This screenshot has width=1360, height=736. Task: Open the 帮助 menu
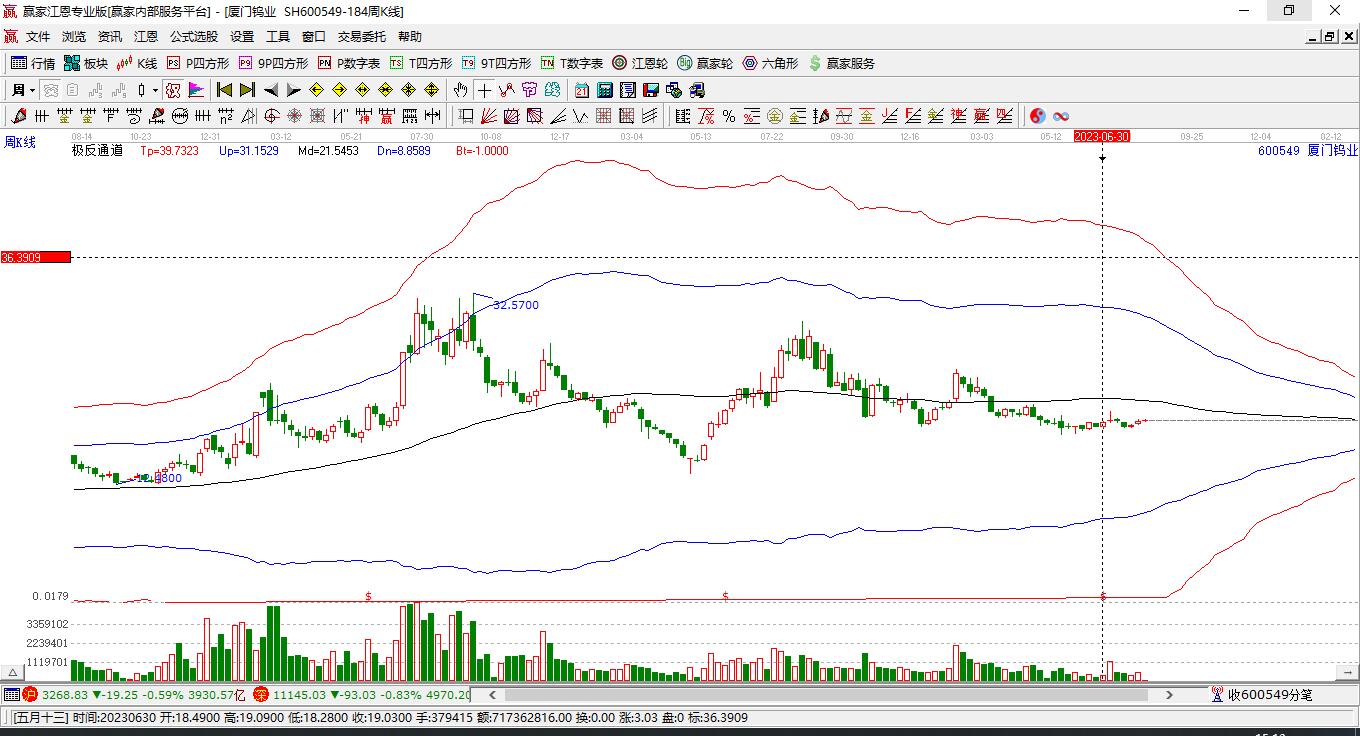click(x=410, y=37)
